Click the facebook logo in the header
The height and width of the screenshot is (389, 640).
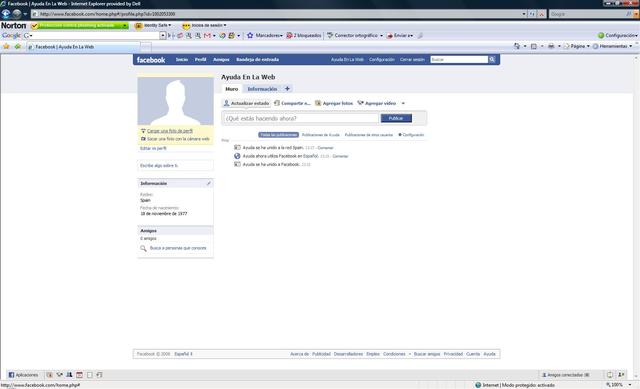151,60
